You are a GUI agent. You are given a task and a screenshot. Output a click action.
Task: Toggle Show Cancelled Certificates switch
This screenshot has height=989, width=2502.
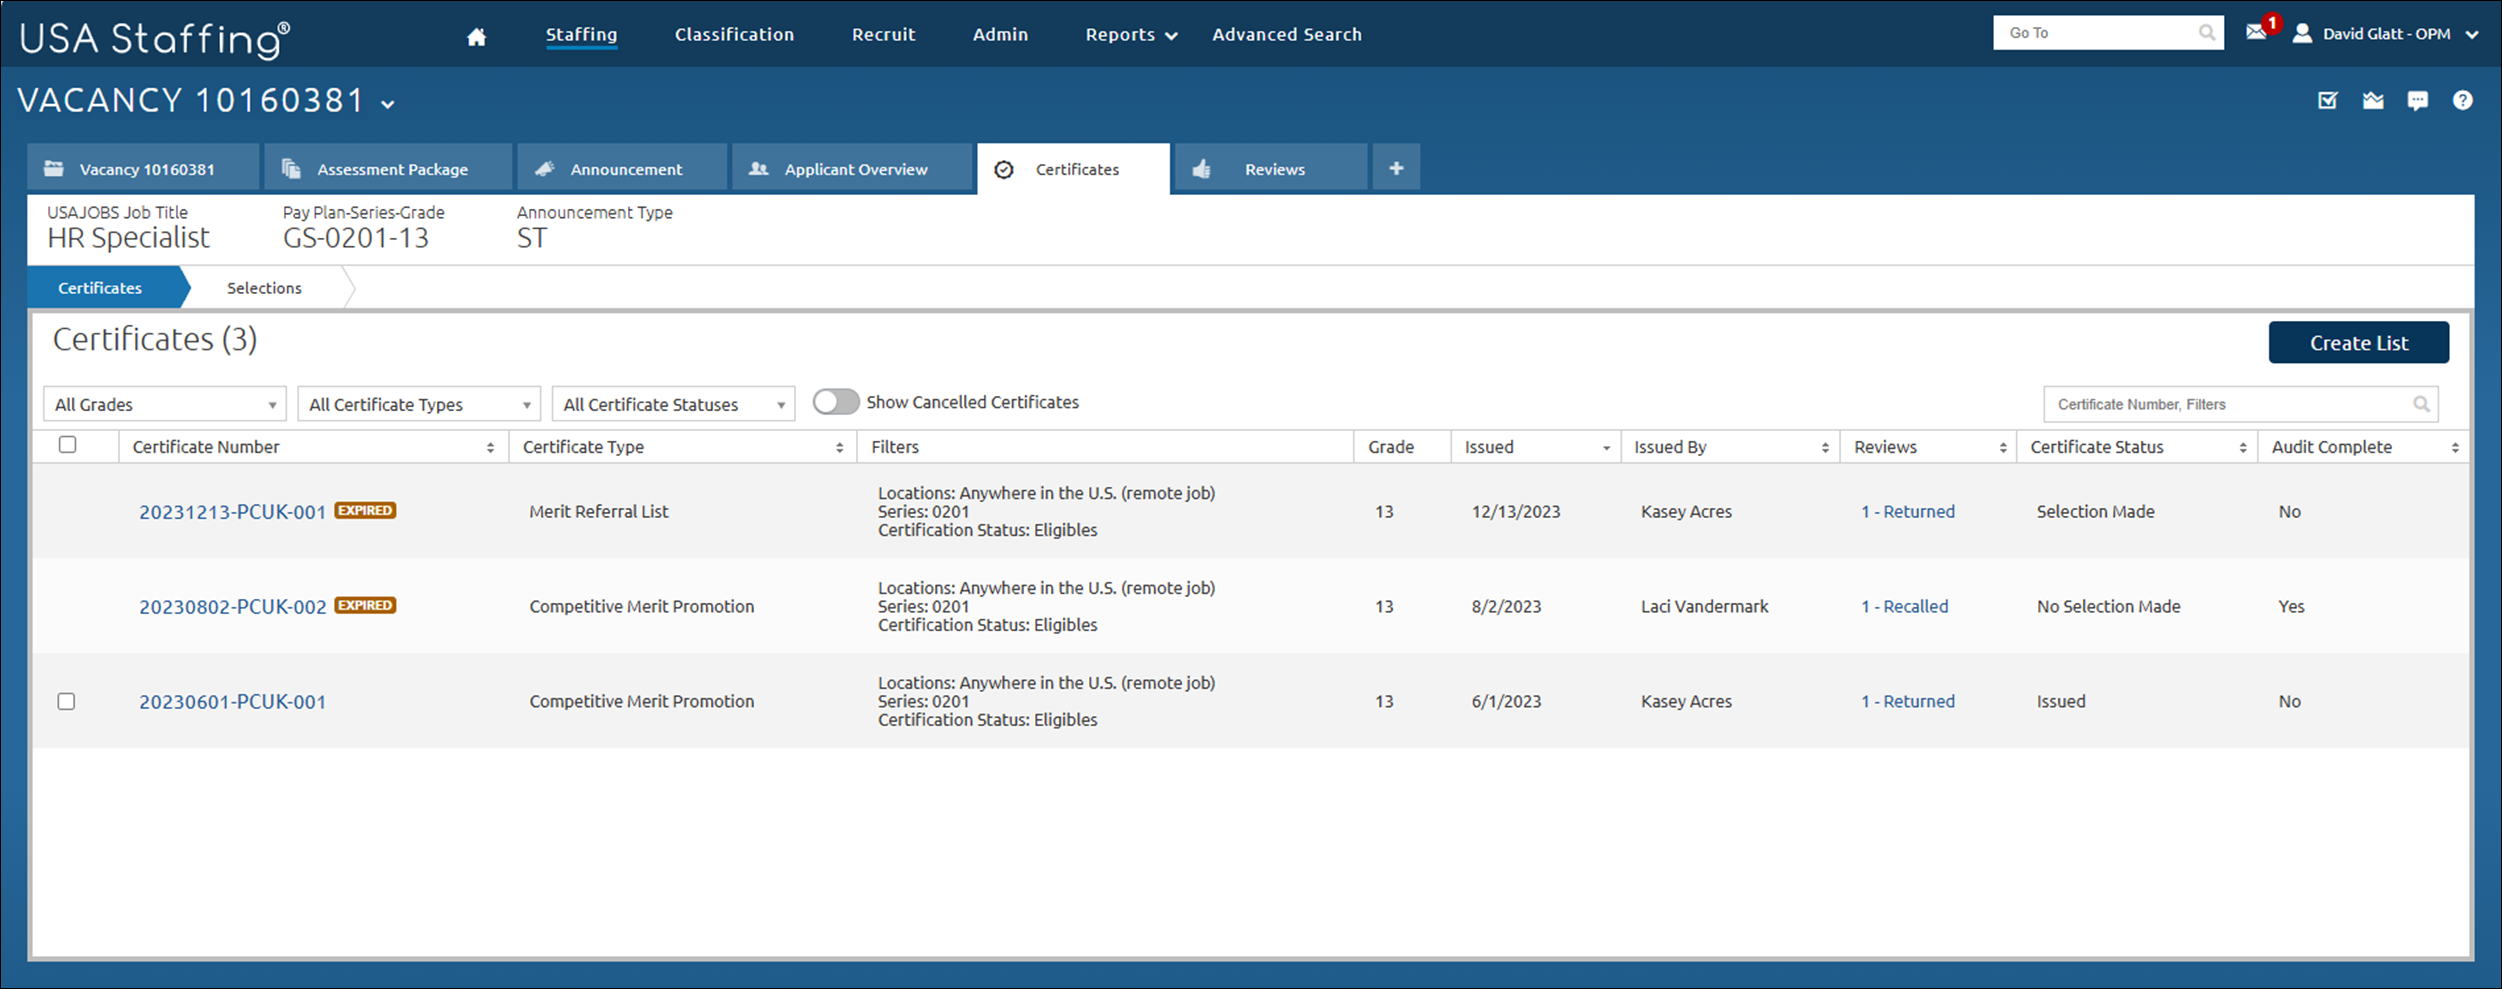[x=836, y=401]
